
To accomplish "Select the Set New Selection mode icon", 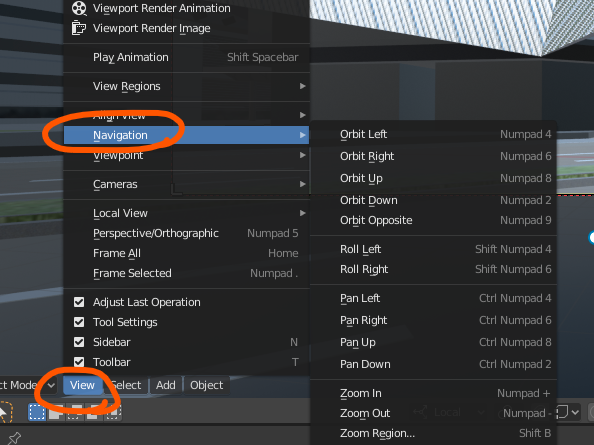I will [37, 412].
